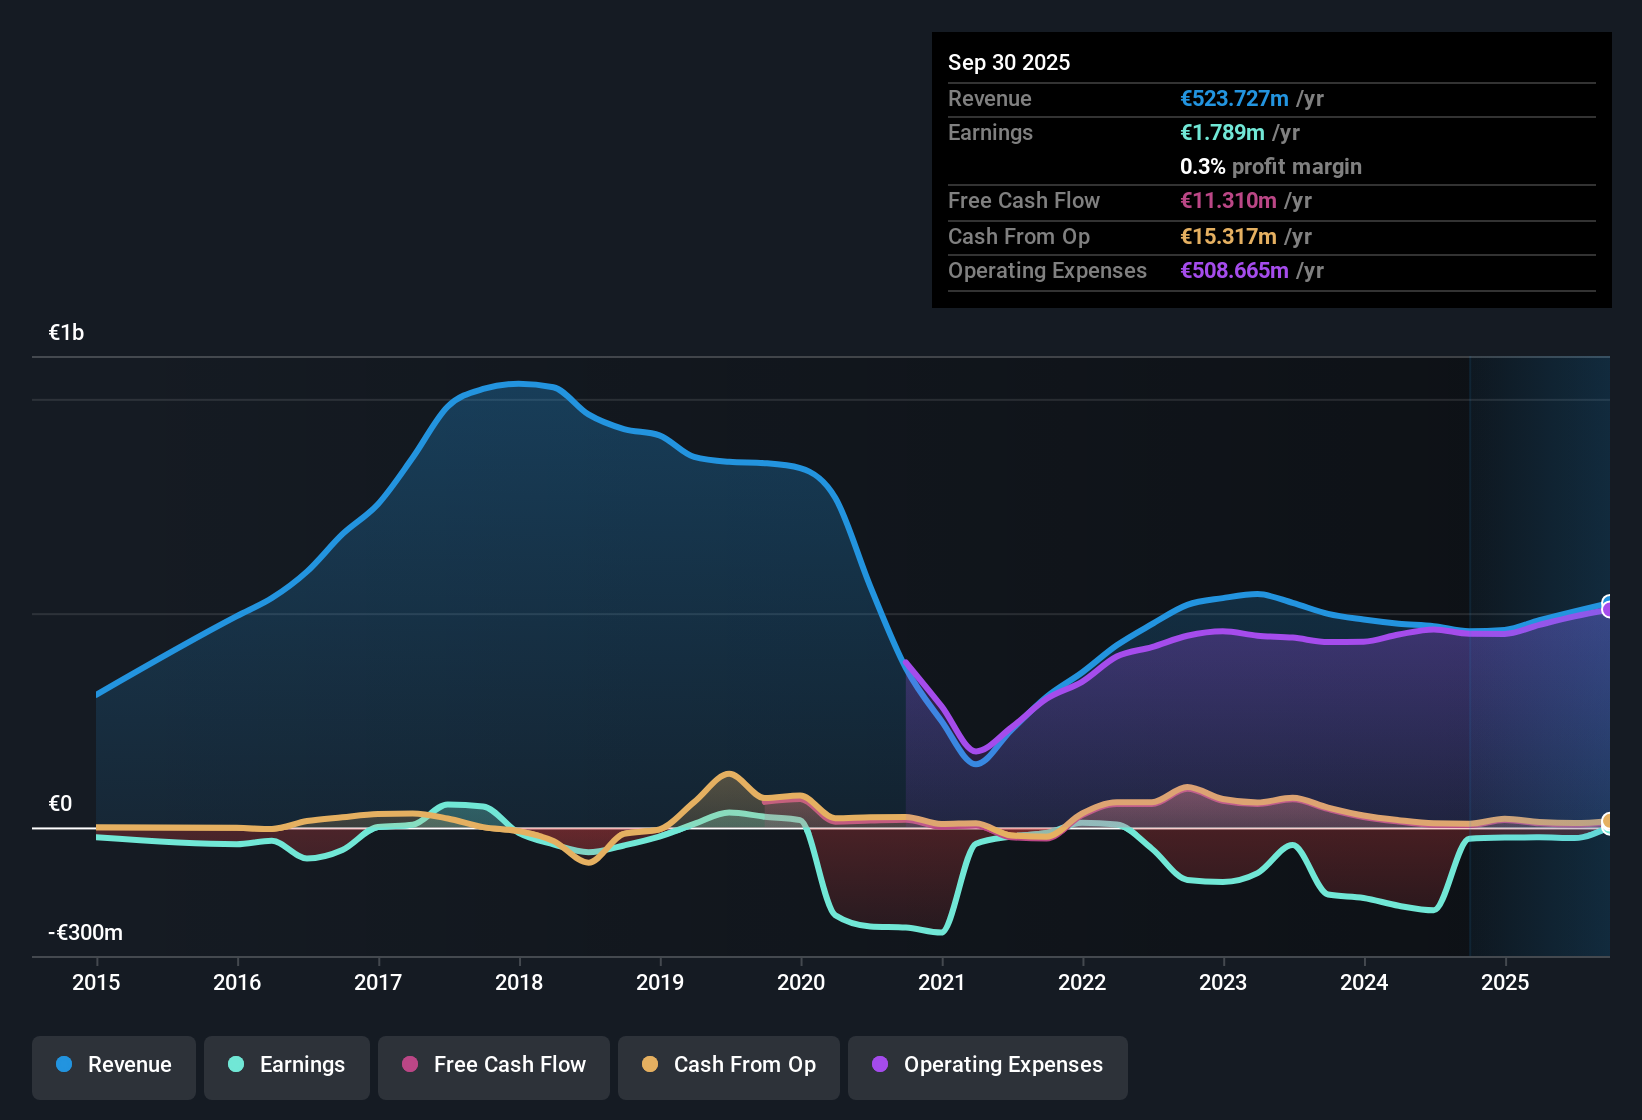Click the orange Cash From Op dot icon
The width and height of the screenshot is (1642, 1120).
point(648,1065)
